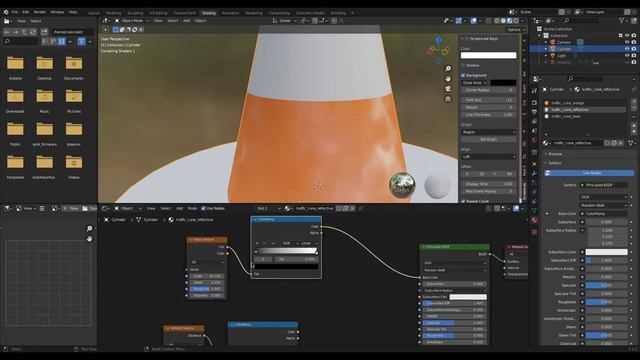Click the Principled BSDF node header

point(455,247)
